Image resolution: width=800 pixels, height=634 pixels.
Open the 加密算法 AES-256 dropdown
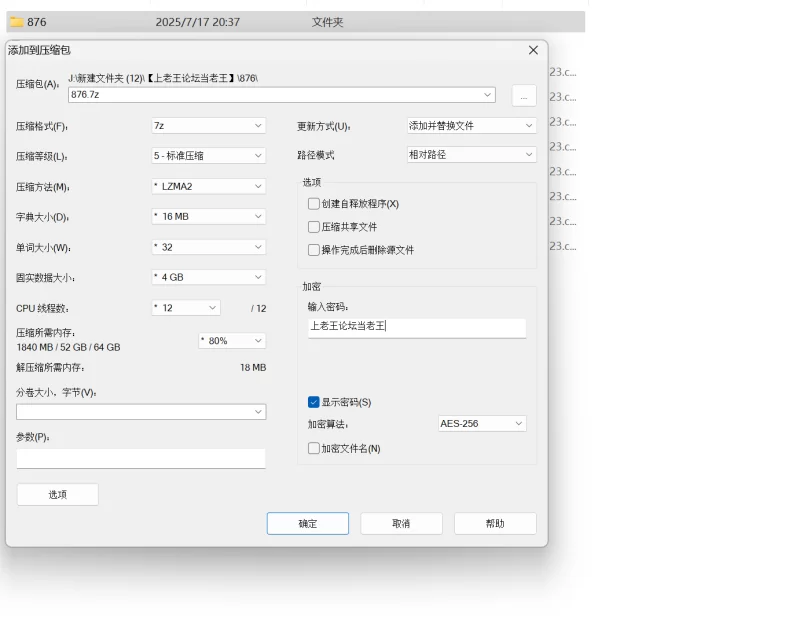pos(482,423)
